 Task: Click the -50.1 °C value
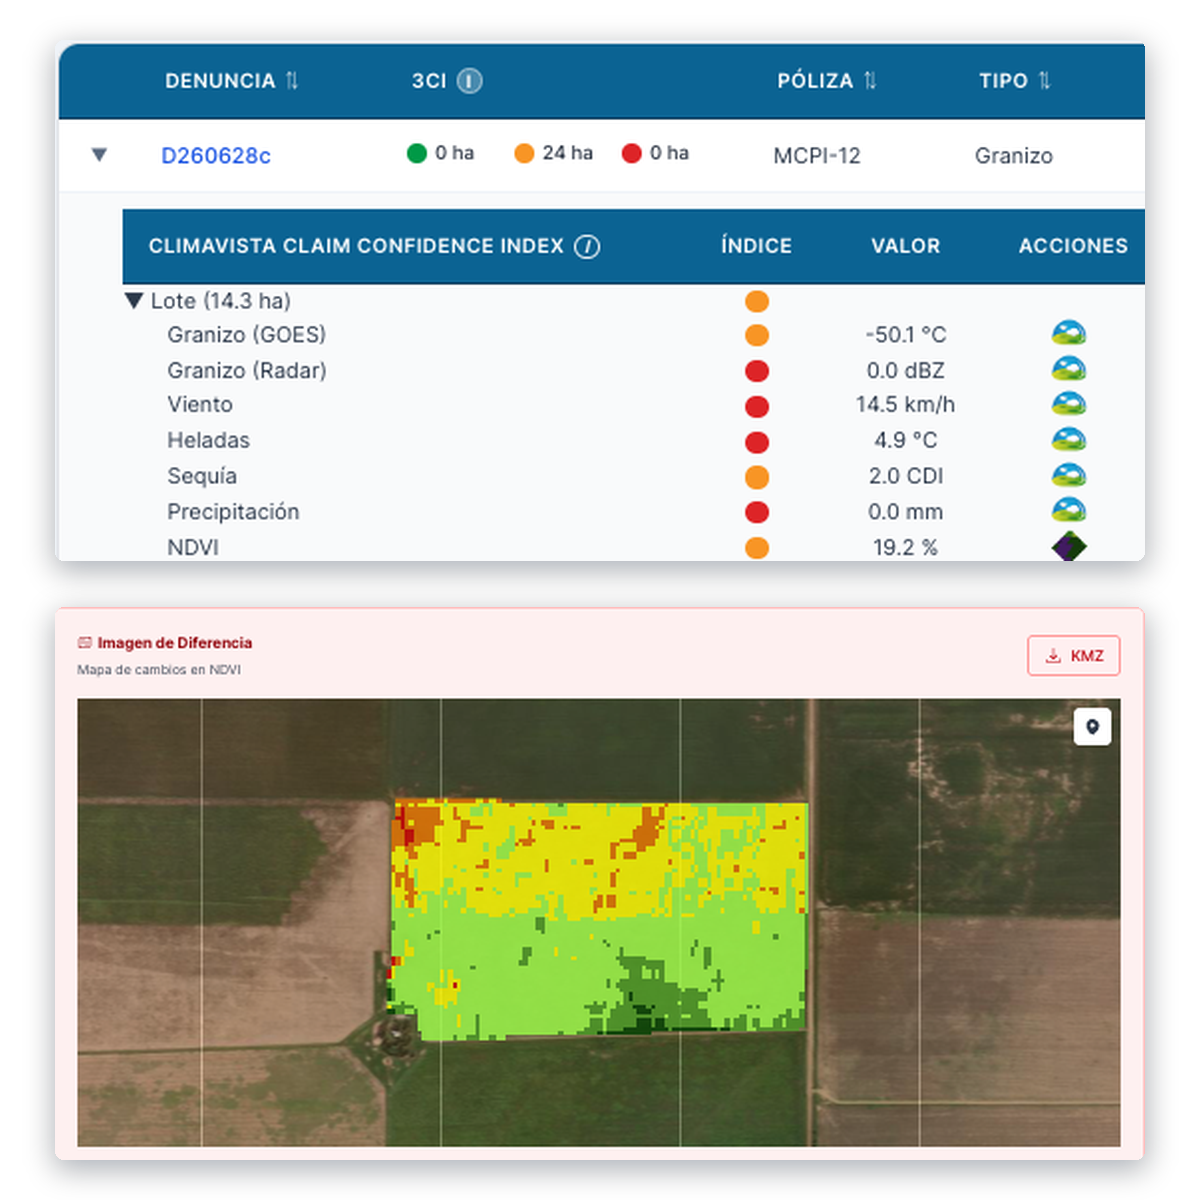pyautogui.click(x=906, y=335)
